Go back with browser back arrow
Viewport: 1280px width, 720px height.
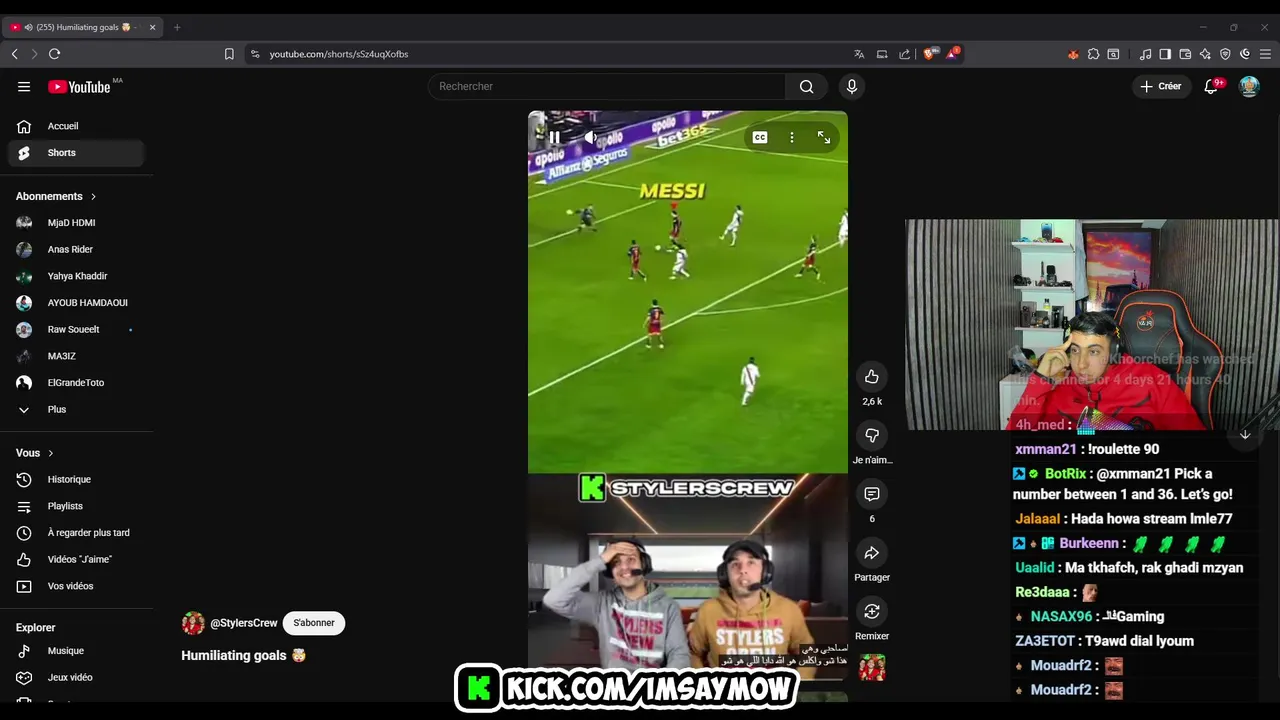coord(14,54)
